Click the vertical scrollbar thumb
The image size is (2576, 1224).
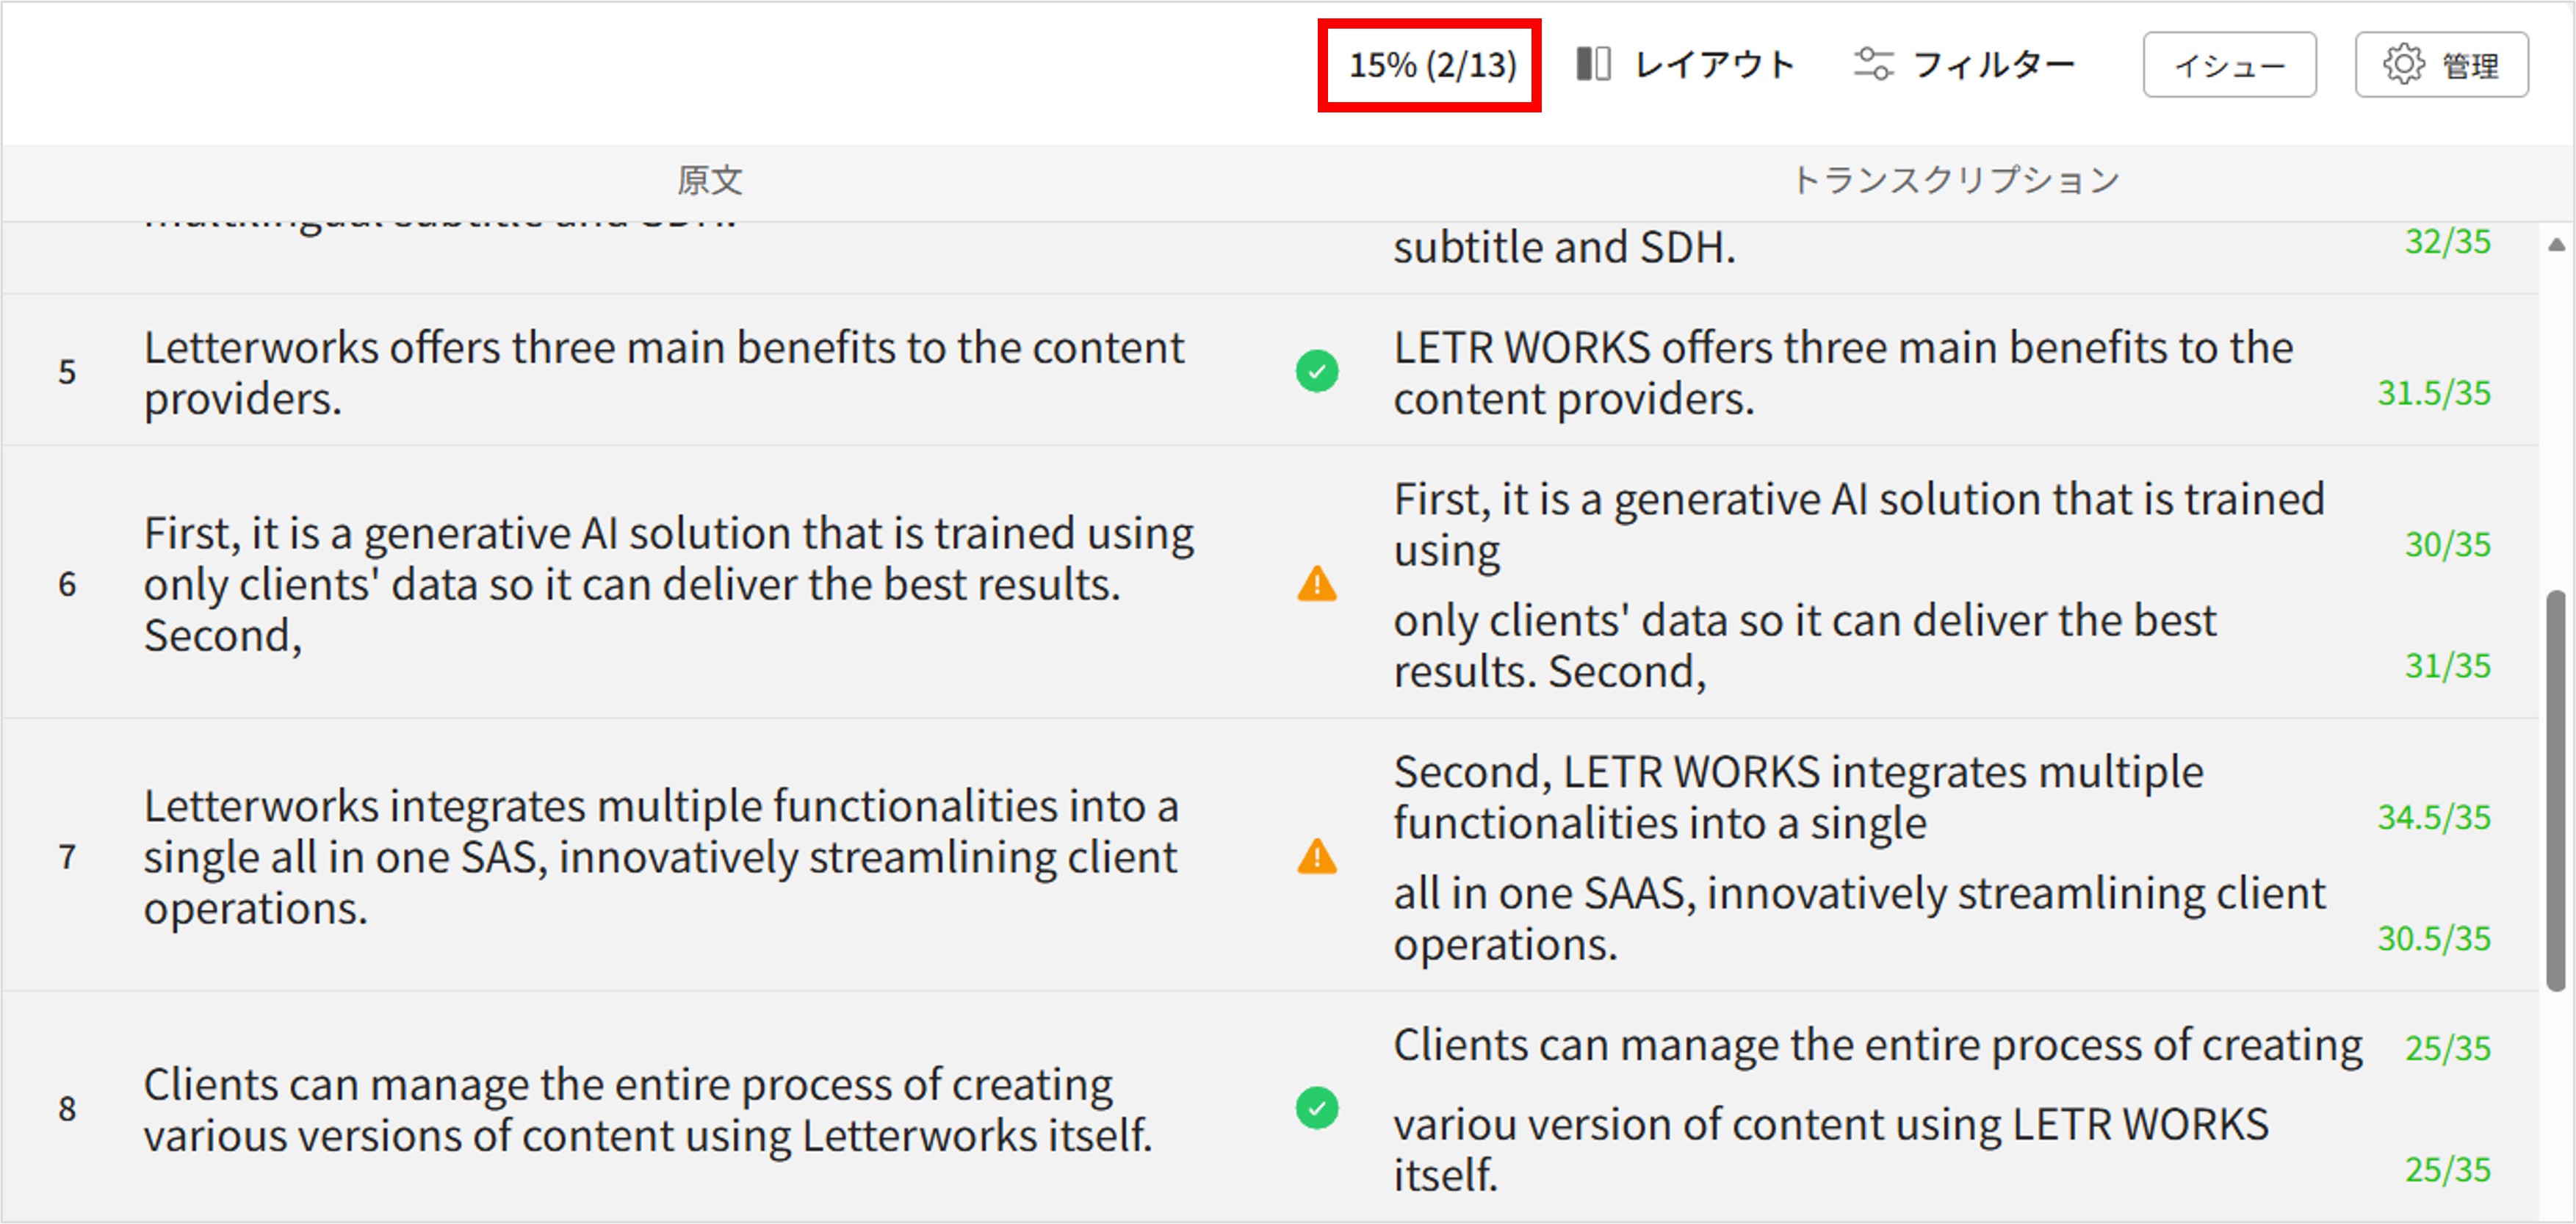pos(2556,790)
